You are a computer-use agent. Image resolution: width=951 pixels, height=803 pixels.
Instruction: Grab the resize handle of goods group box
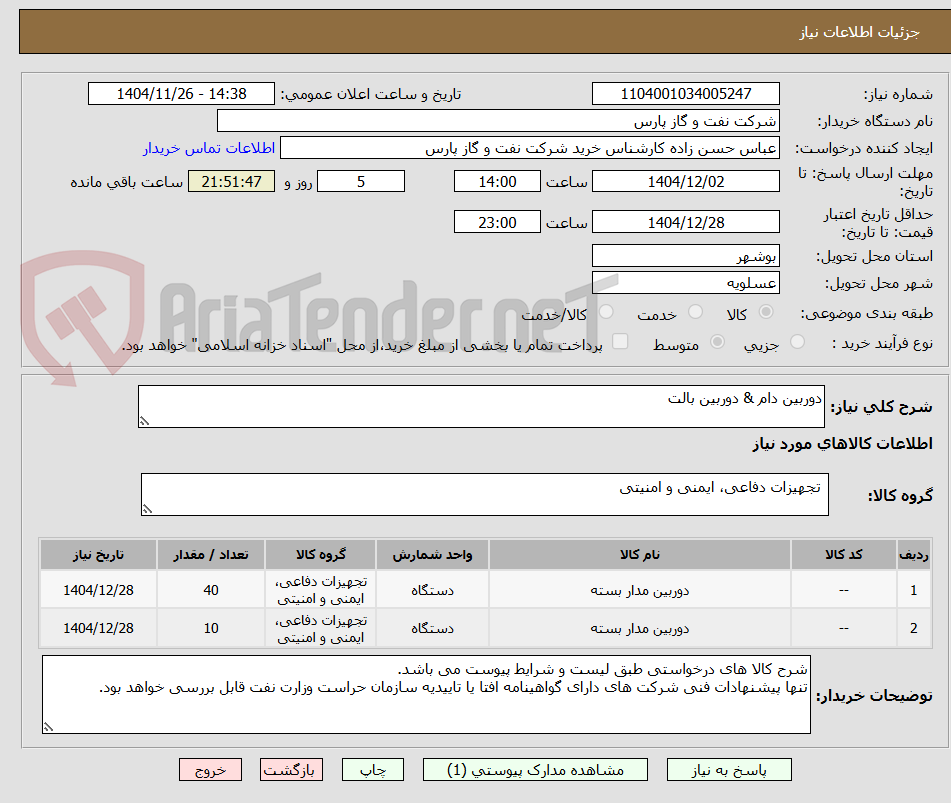(x=147, y=509)
